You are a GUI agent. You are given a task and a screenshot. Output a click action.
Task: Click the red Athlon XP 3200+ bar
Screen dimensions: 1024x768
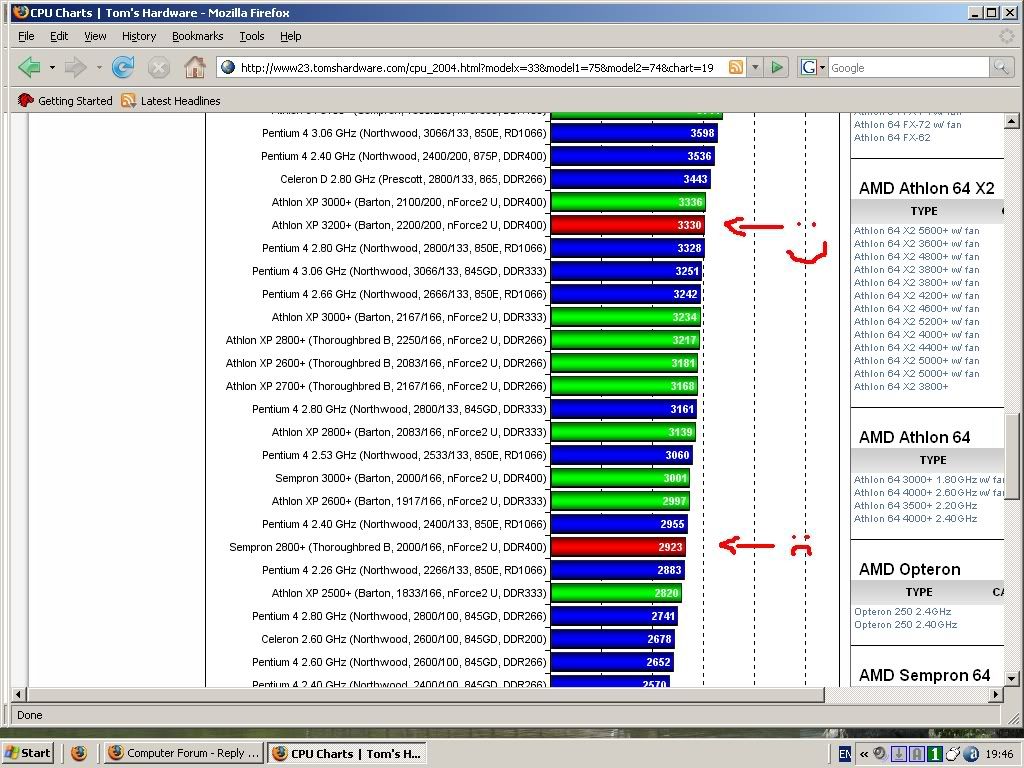pyautogui.click(x=627, y=225)
